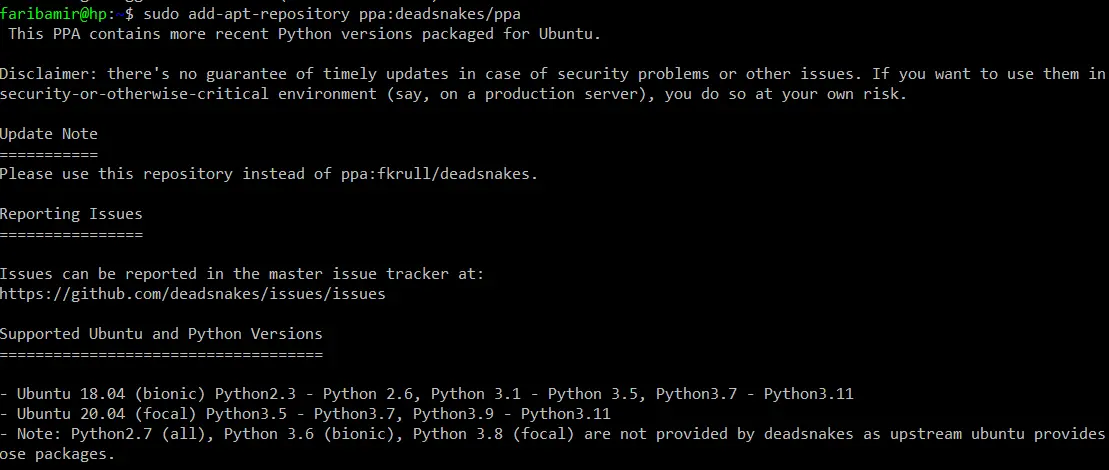Click the line starting 'Note: Python2.7 (all)'
This screenshot has width=1109, height=470.
(x=553, y=433)
